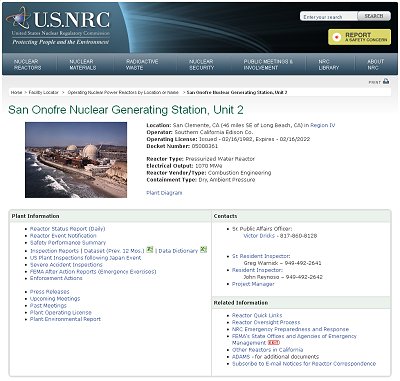The width and height of the screenshot is (400, 381).
Task: Open the NRC Library menu
Action: pyautogui.click(x=328, y=65)
